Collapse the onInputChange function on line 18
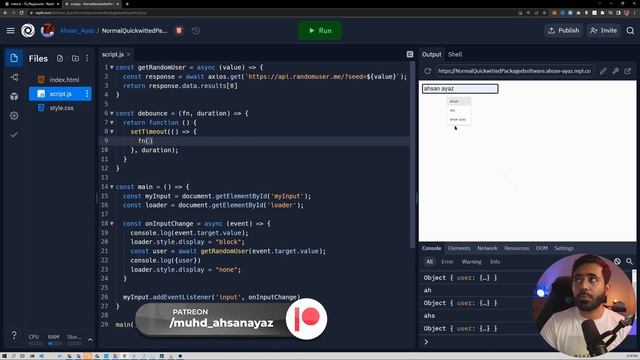 [x=112, y=224]
